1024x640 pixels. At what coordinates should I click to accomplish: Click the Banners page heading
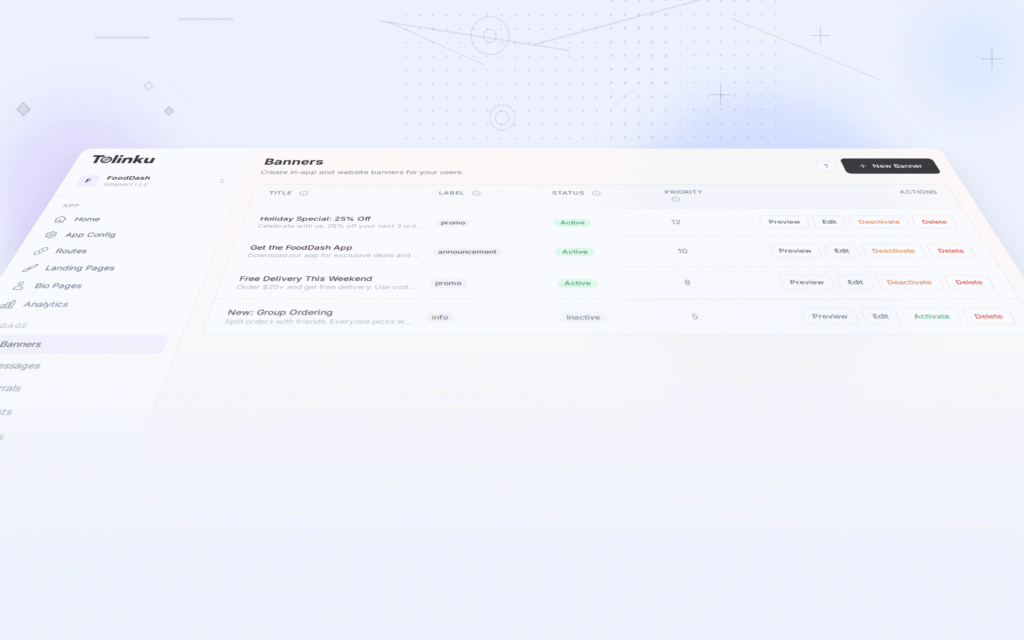(293, 162)
